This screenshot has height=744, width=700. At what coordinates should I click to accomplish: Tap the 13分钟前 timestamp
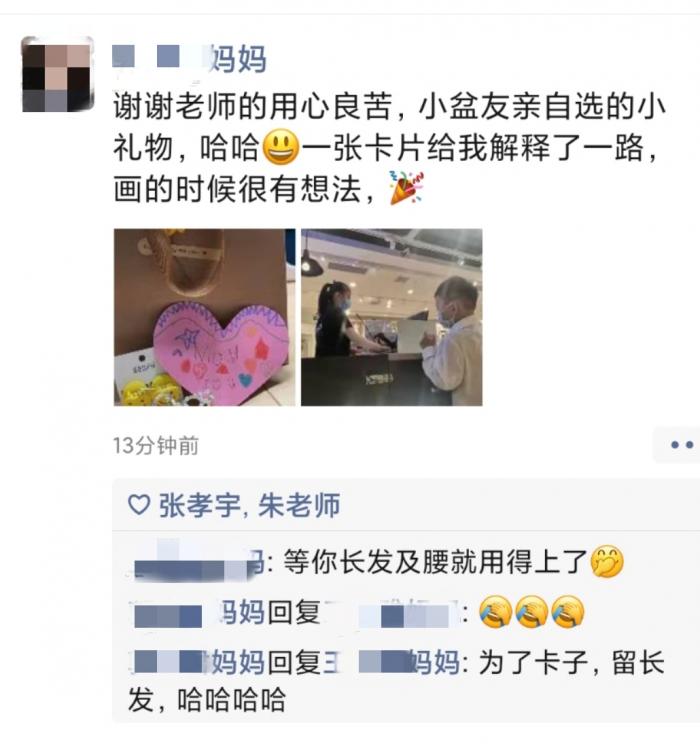[156, 446]
